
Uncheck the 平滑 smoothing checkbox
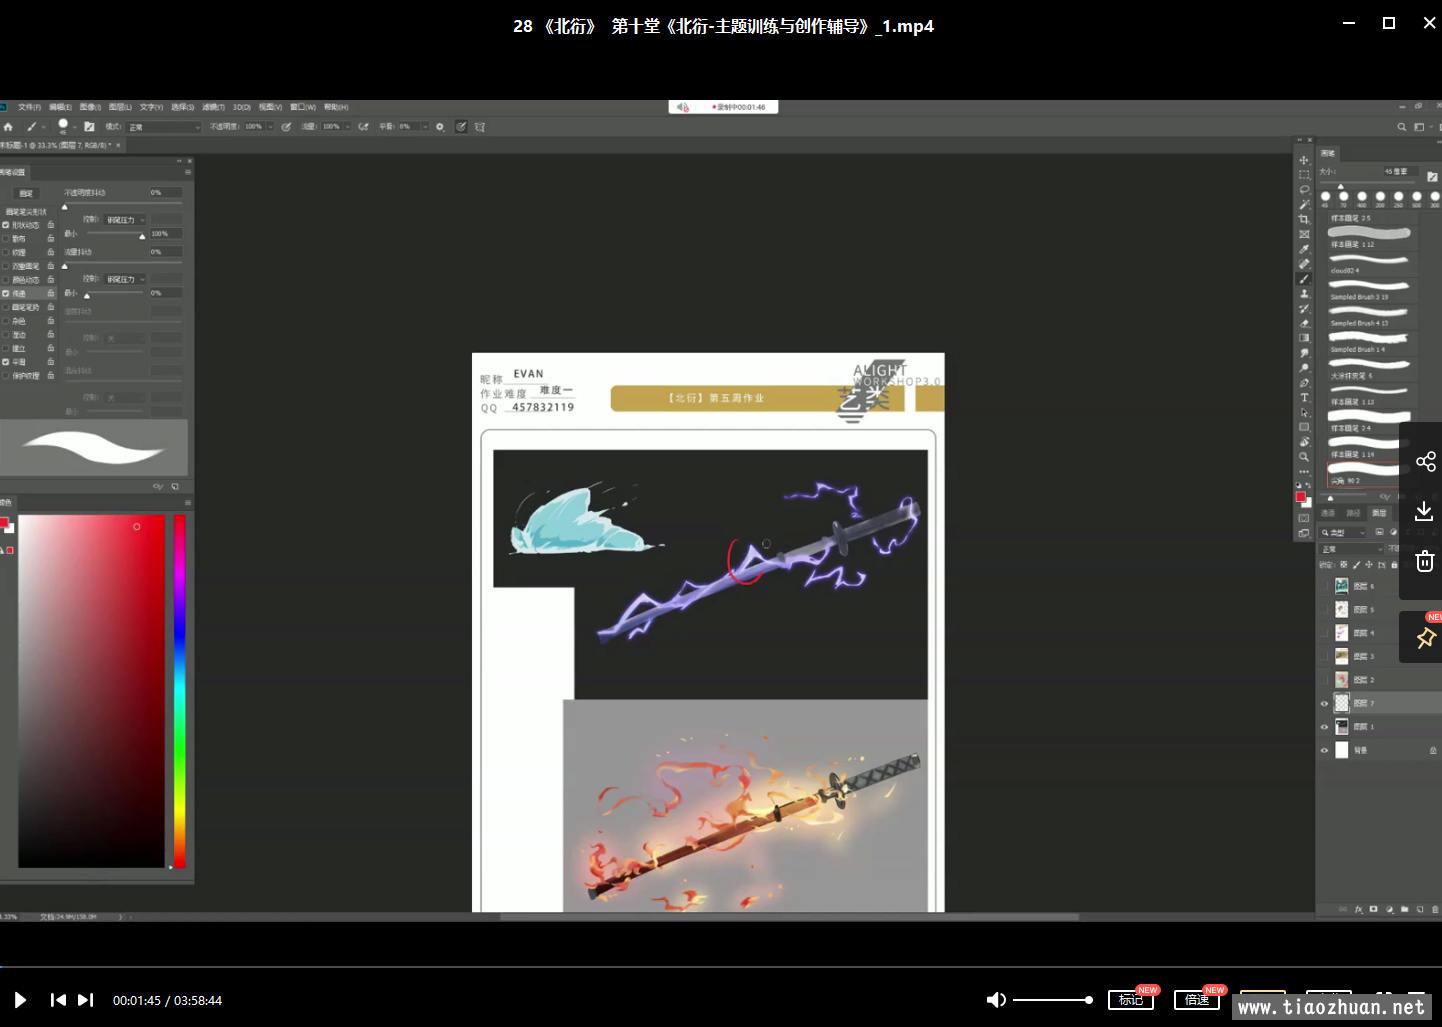click(6, 362)
